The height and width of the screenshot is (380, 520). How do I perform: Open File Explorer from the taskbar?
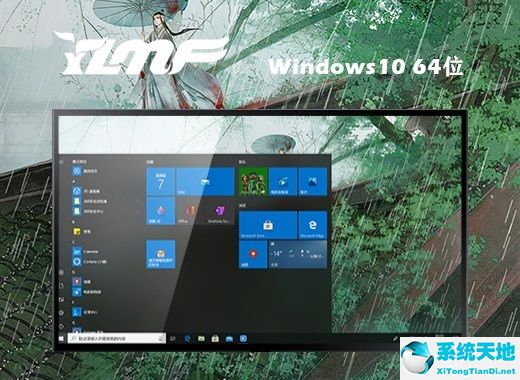(201, 339)
